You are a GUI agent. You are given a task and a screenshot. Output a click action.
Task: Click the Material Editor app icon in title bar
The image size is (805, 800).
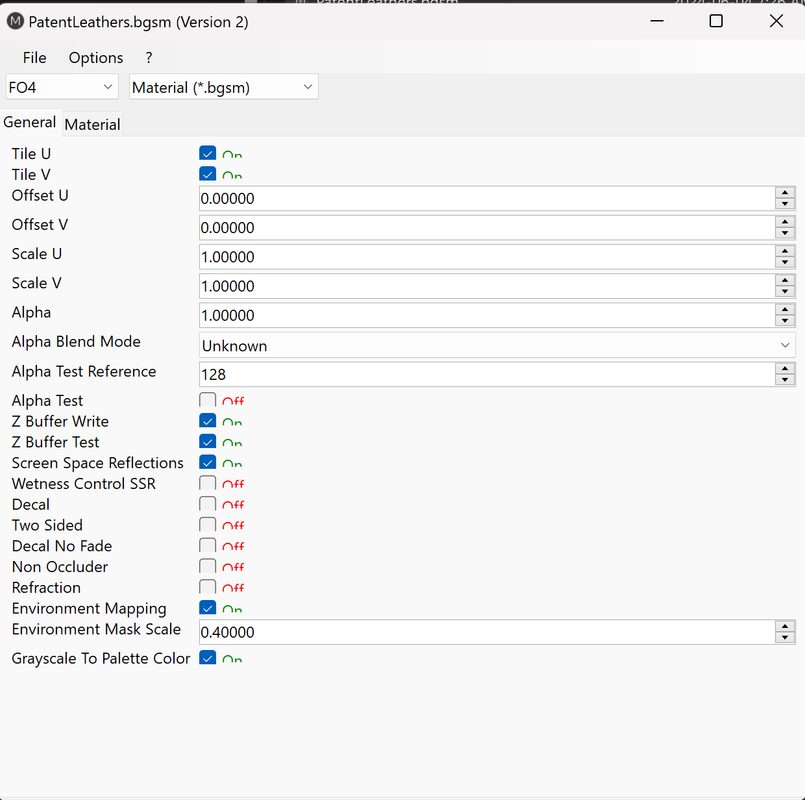coord(15,21)
